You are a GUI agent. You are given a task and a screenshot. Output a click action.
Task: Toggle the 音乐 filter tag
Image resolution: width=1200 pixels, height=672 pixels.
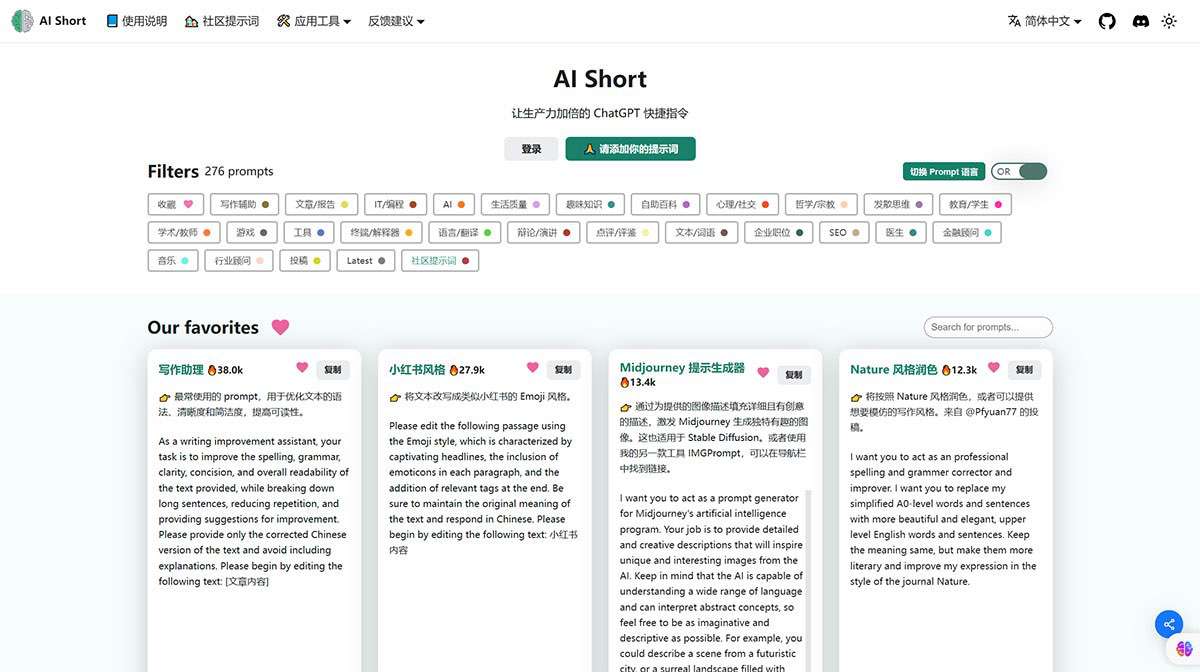(x=172, y=260)
